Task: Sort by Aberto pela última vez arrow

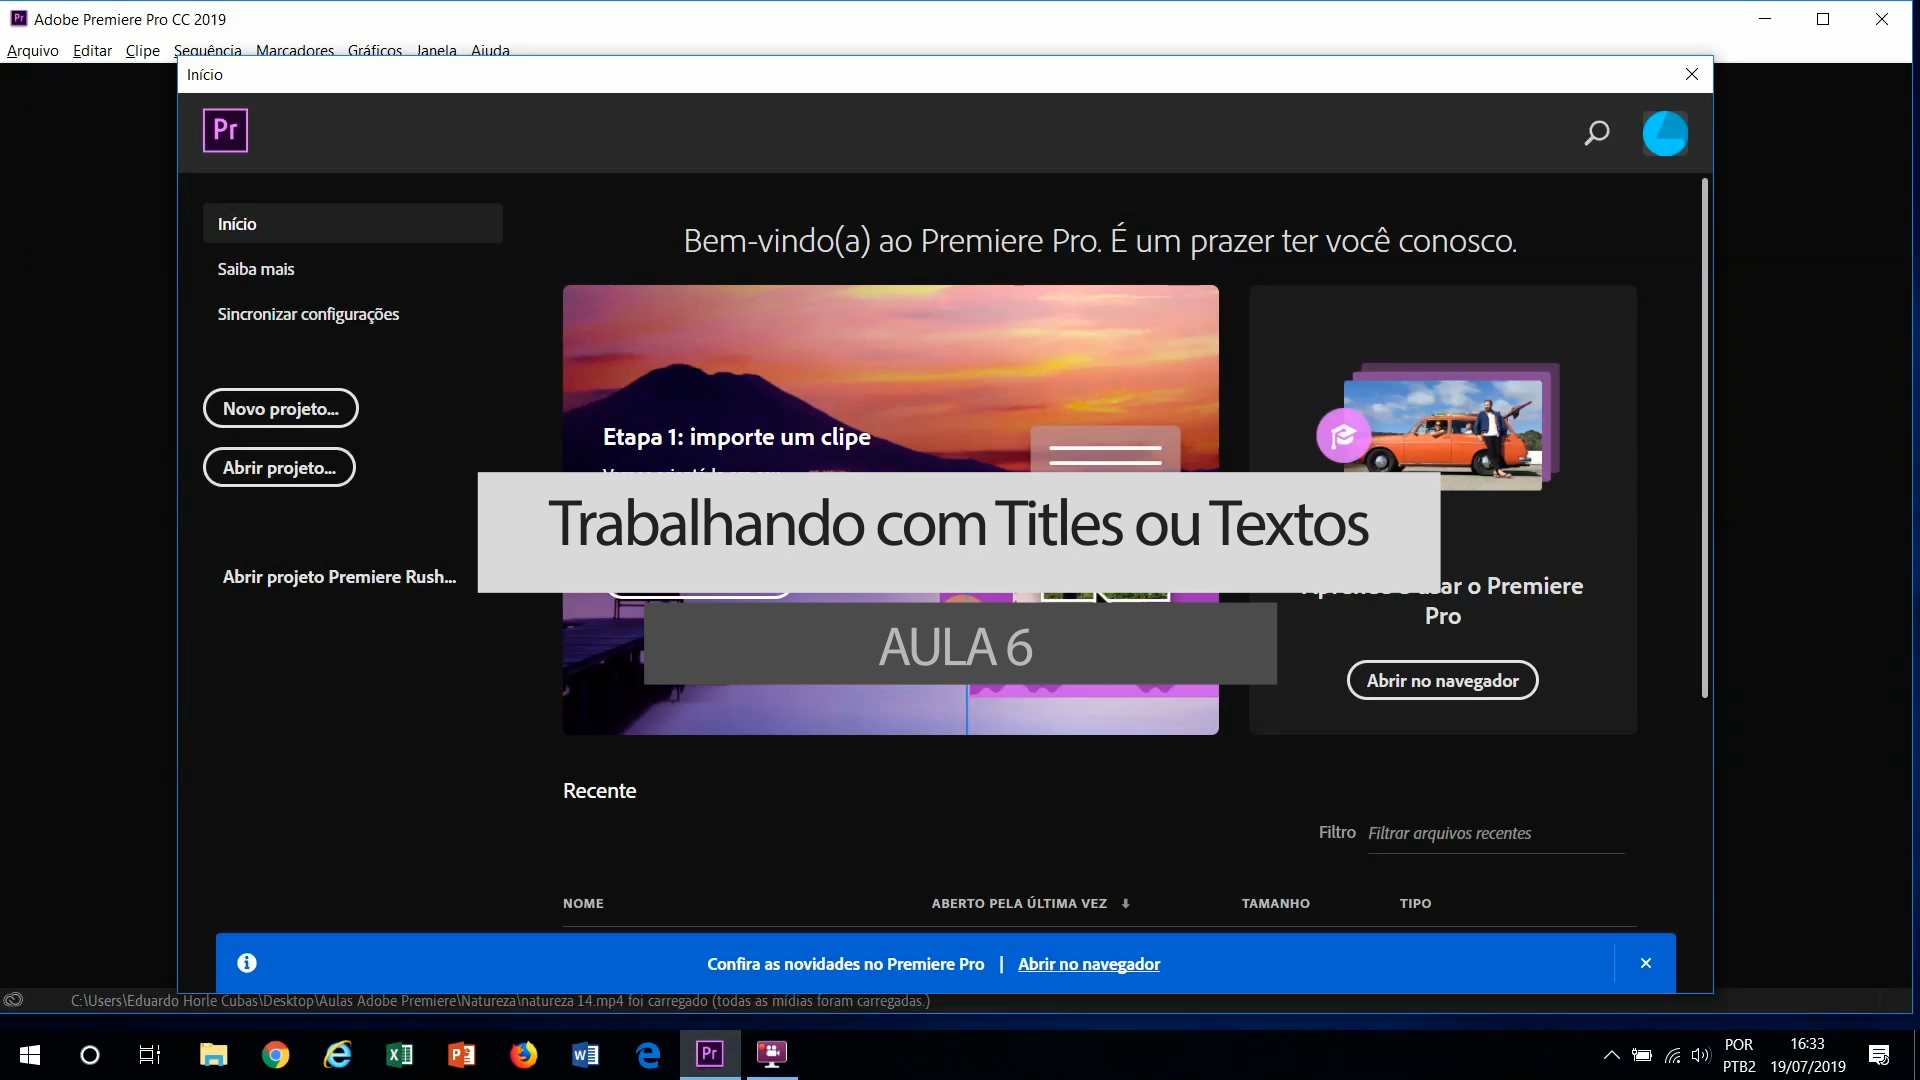Action: click(x=1126, y=903)
